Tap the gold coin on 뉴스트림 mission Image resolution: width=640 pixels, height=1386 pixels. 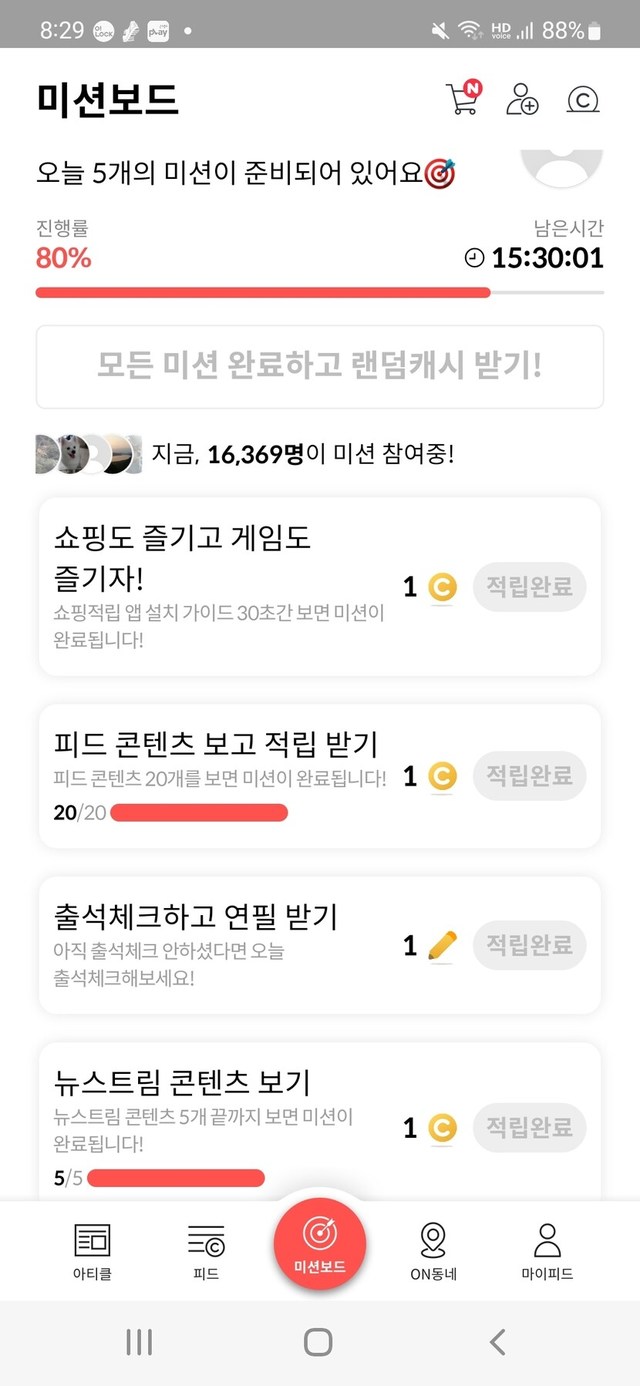tap(442, 1129)
